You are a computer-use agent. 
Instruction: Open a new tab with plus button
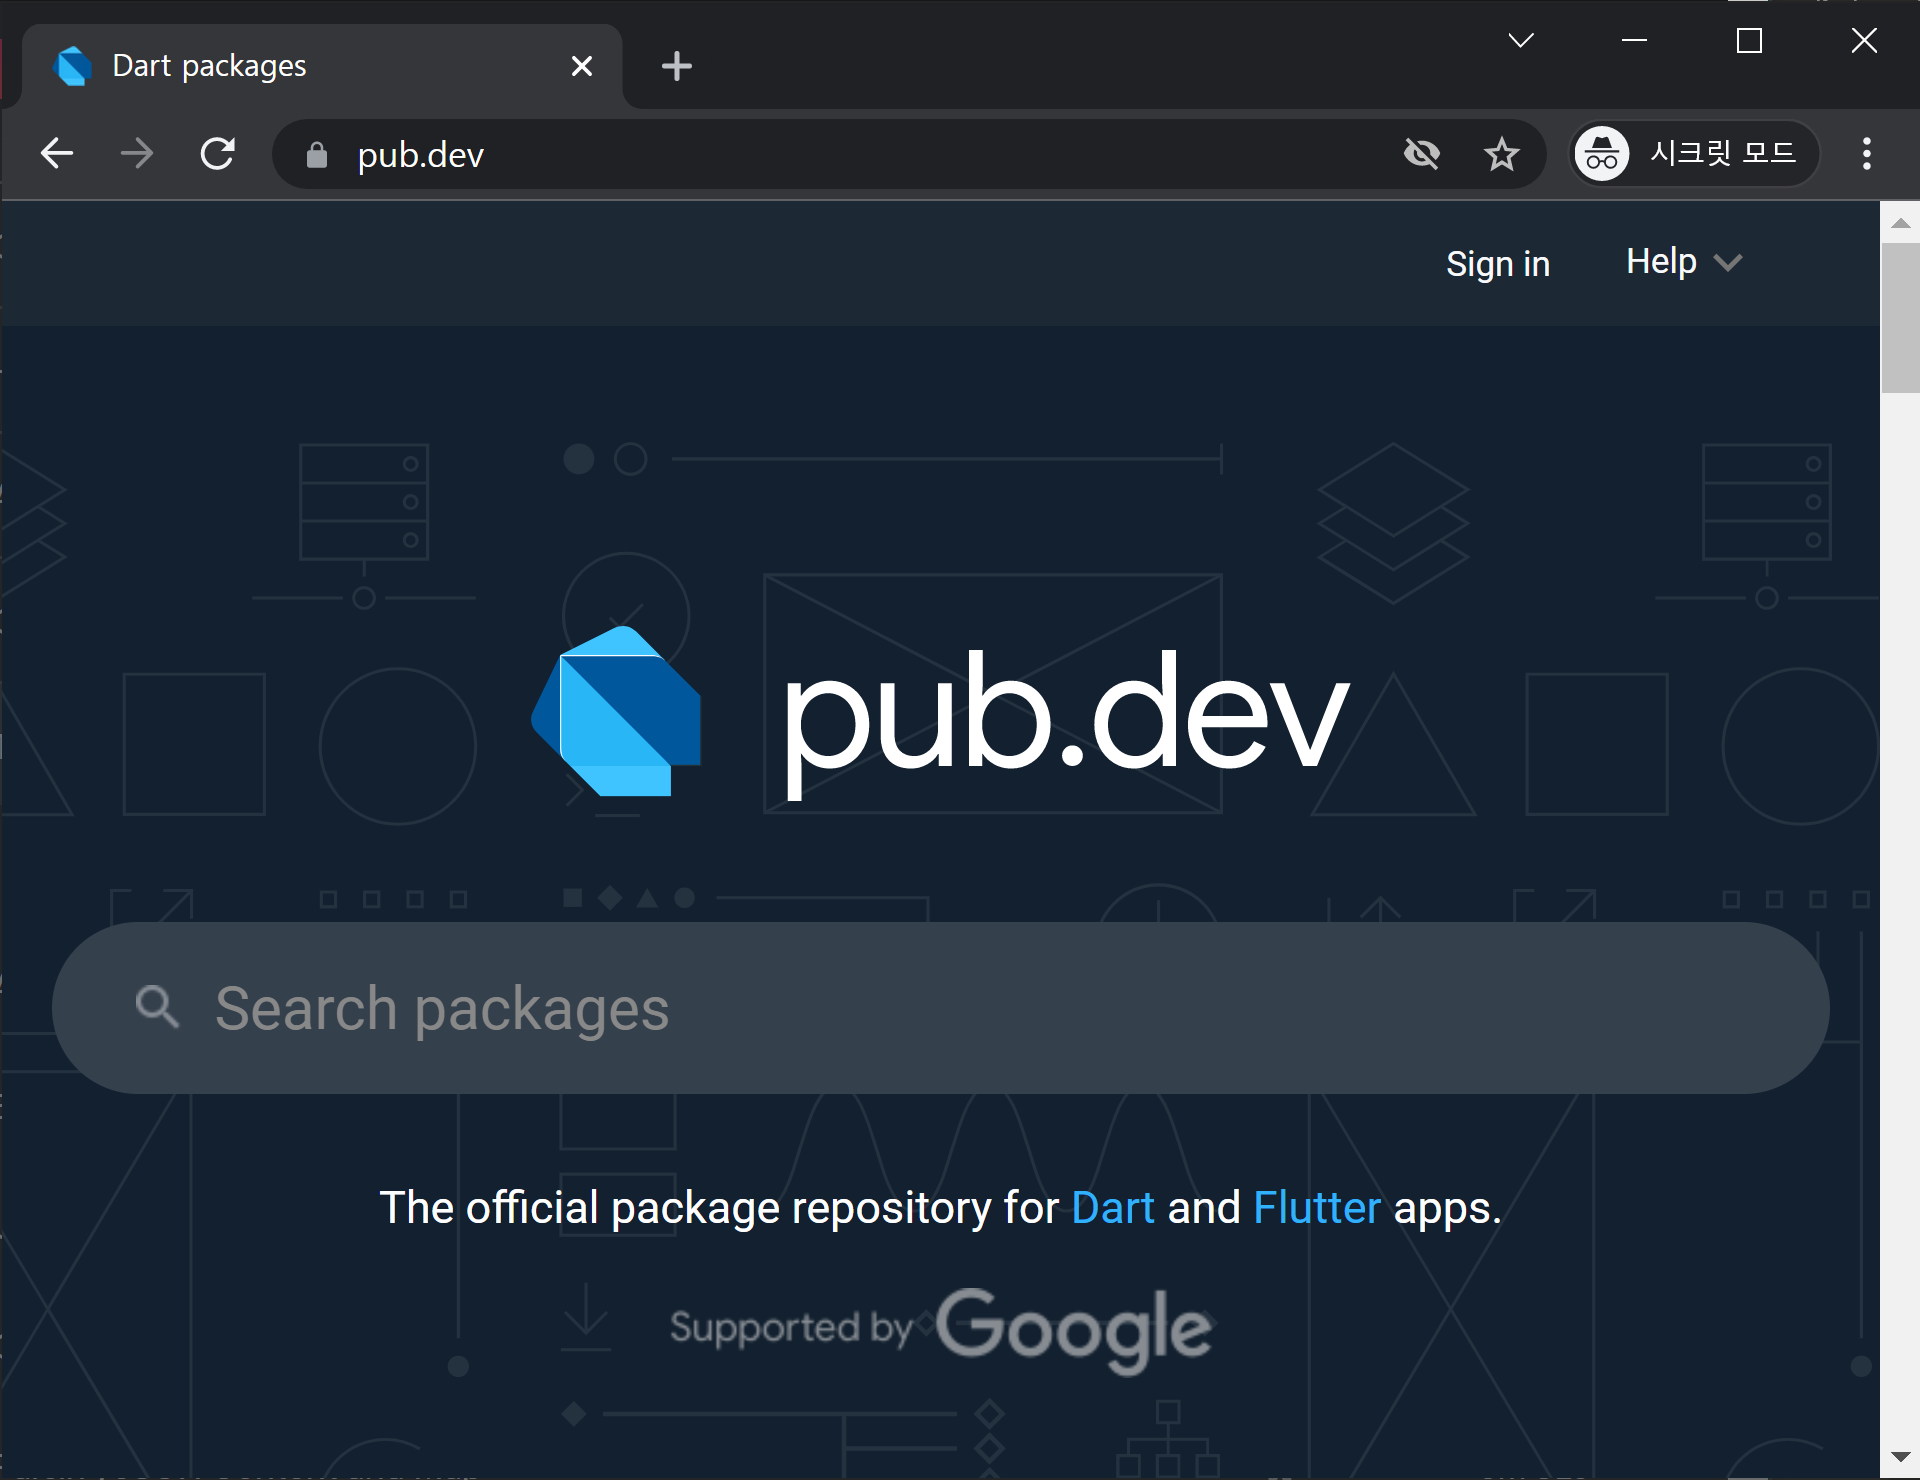click(677, 67)
